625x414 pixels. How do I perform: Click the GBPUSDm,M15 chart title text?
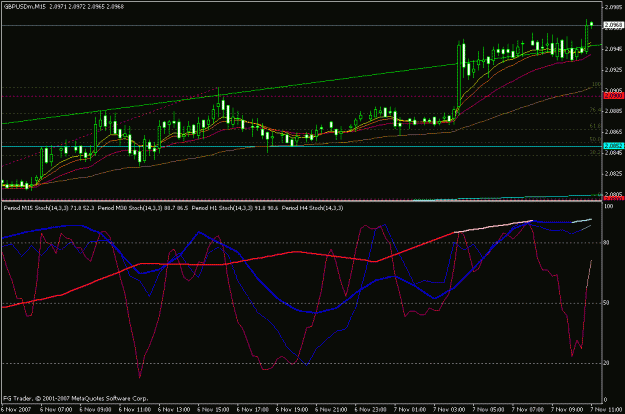25,7
